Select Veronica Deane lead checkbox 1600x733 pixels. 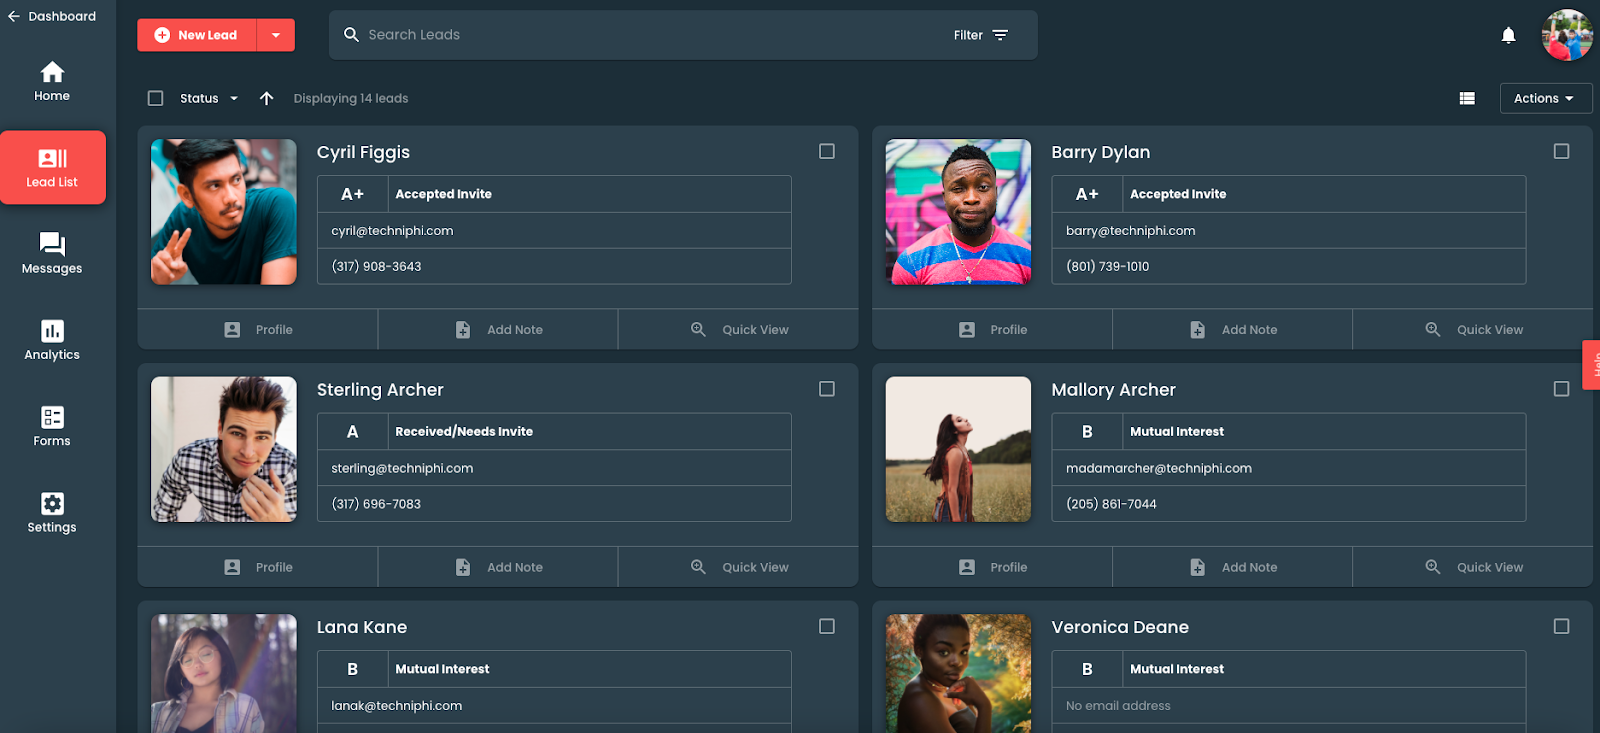[x=1561, y=626]
